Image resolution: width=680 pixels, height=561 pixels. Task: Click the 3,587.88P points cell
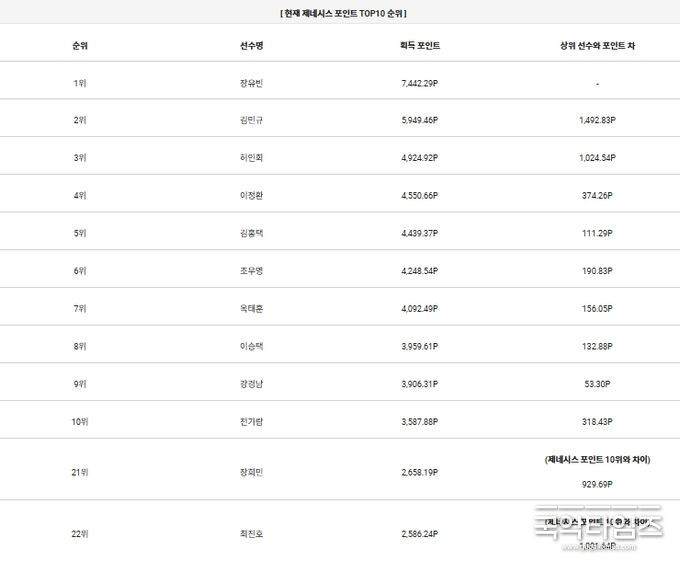420,422
